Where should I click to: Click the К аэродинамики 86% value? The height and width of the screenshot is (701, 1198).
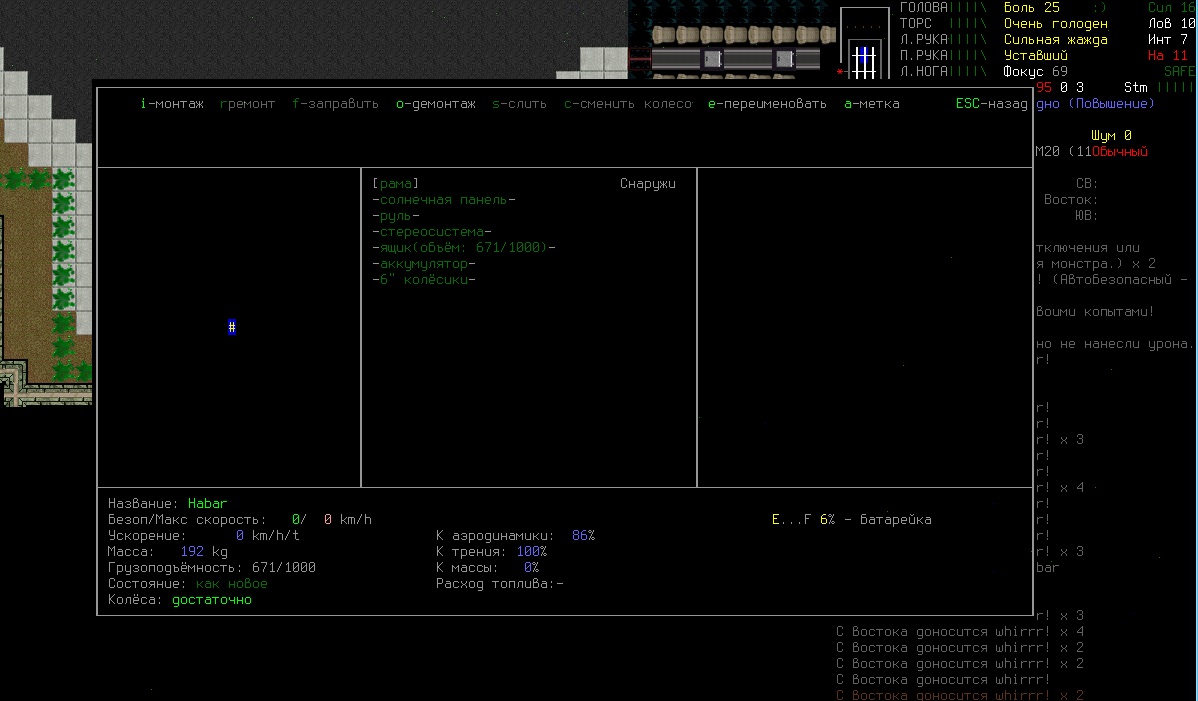pyautogui.click(x=583, y=536)
